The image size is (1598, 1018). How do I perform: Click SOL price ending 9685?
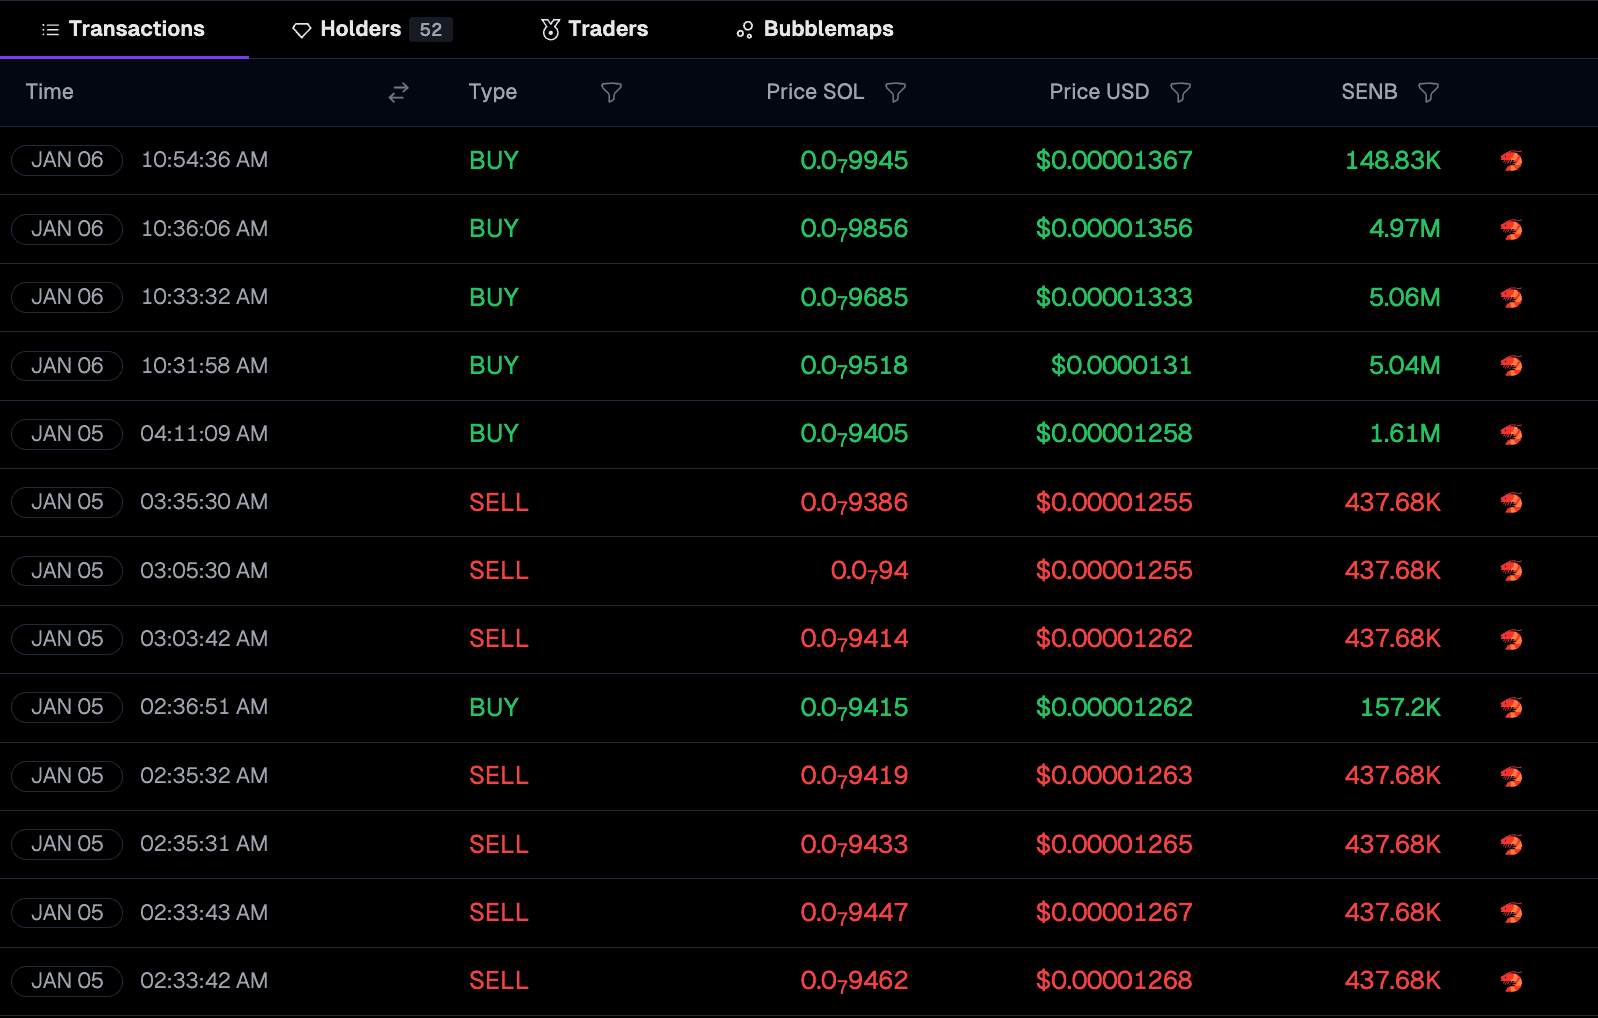click(x=854, y=298)
